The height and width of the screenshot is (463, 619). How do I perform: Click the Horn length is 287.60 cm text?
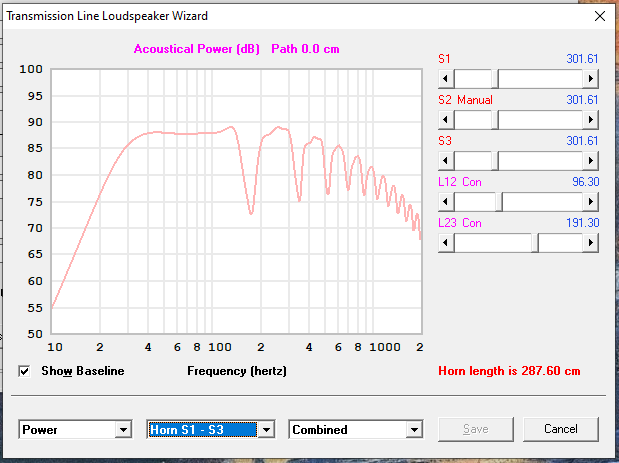[509, 371]
